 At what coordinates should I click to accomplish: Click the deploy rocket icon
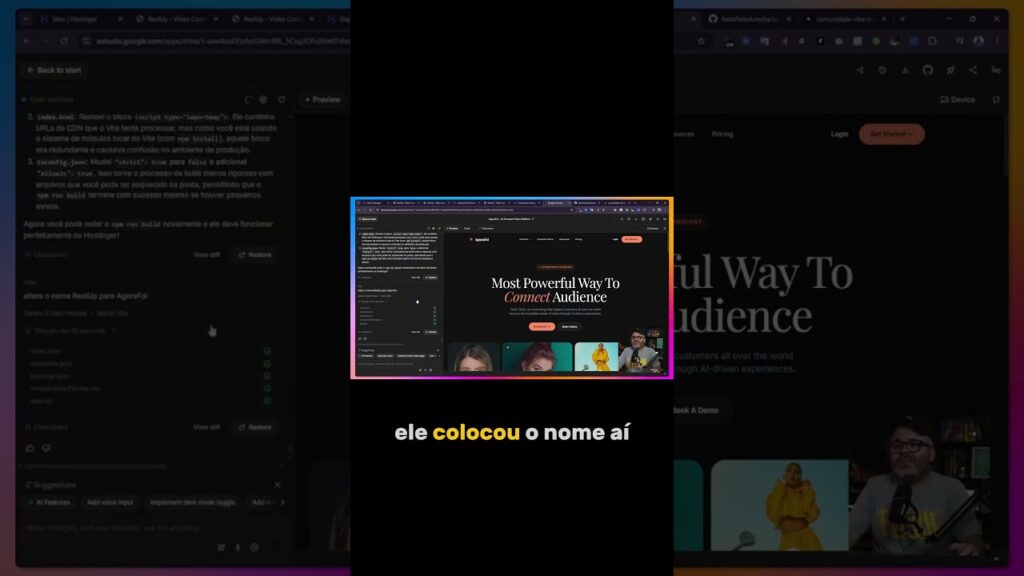click(950, 70)
